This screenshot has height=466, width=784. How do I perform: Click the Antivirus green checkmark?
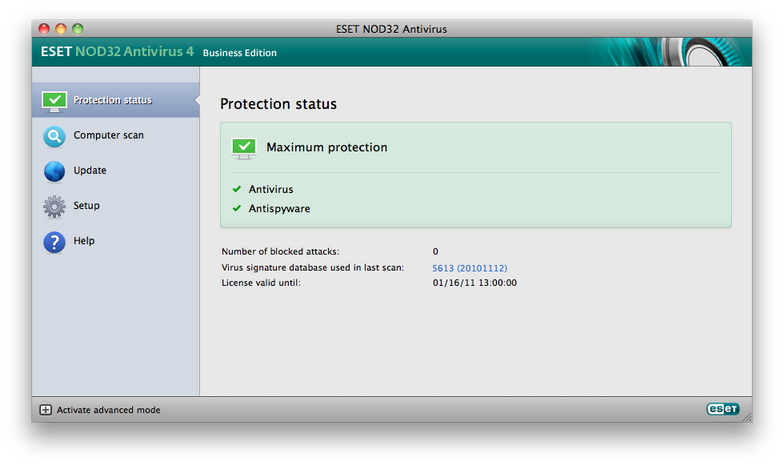[237, 189]
